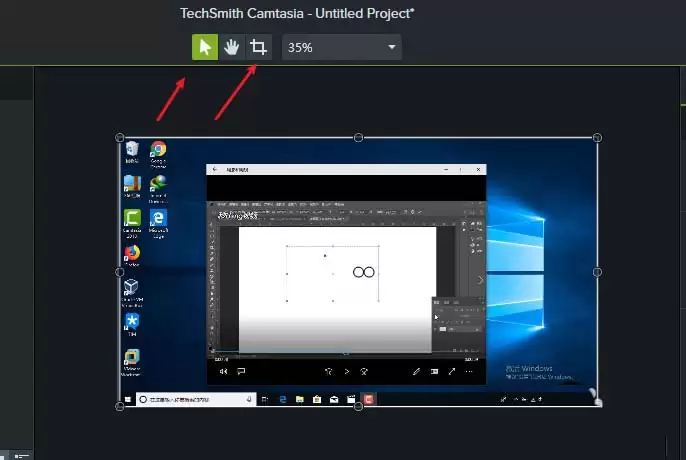Click Microsoft Edge shortcut in recorded desktop
The height and width of the screenshot is (460, 686).
(x=158, y=224)
